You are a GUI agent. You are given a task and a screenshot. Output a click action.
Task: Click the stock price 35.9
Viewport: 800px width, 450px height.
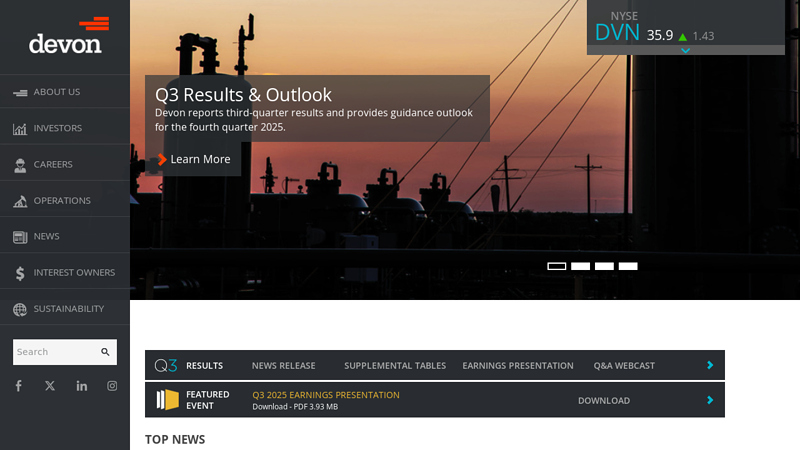click(660, 36)
